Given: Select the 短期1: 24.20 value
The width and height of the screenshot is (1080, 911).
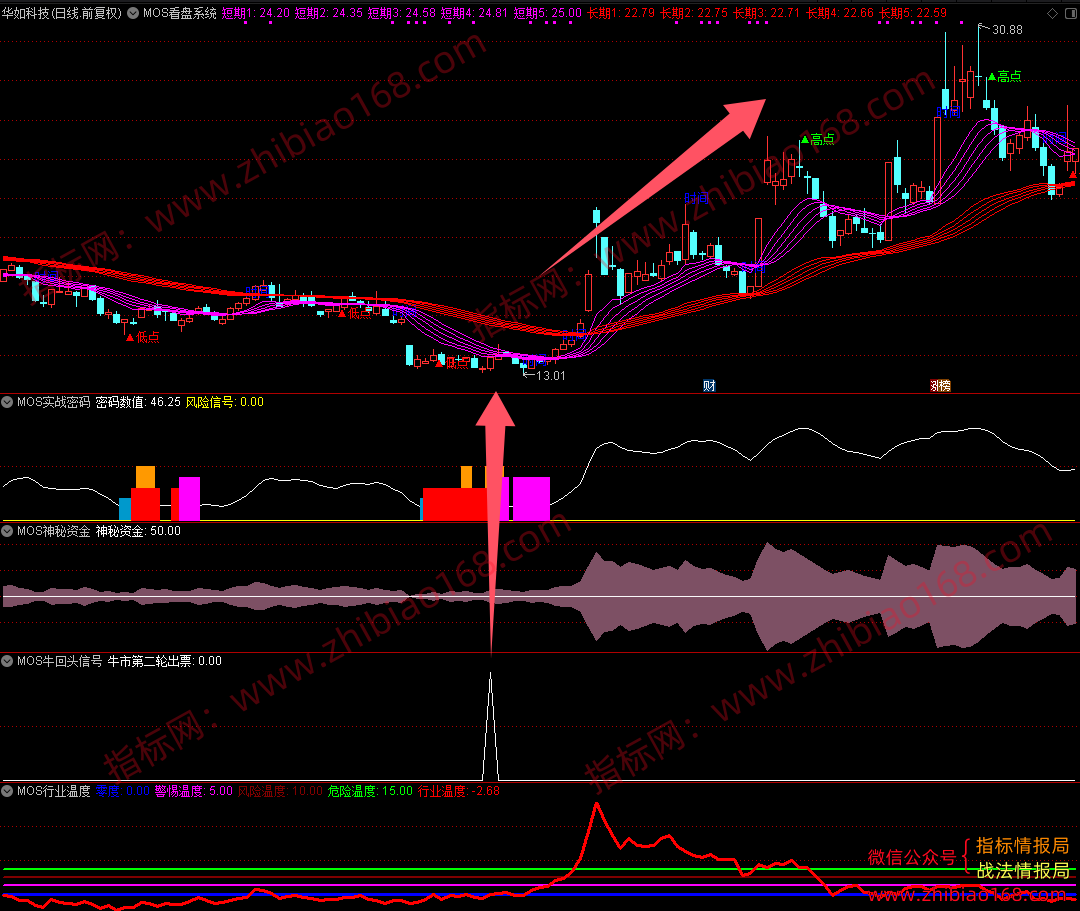Looking at the screenshot, I should [x=256, y=13].
